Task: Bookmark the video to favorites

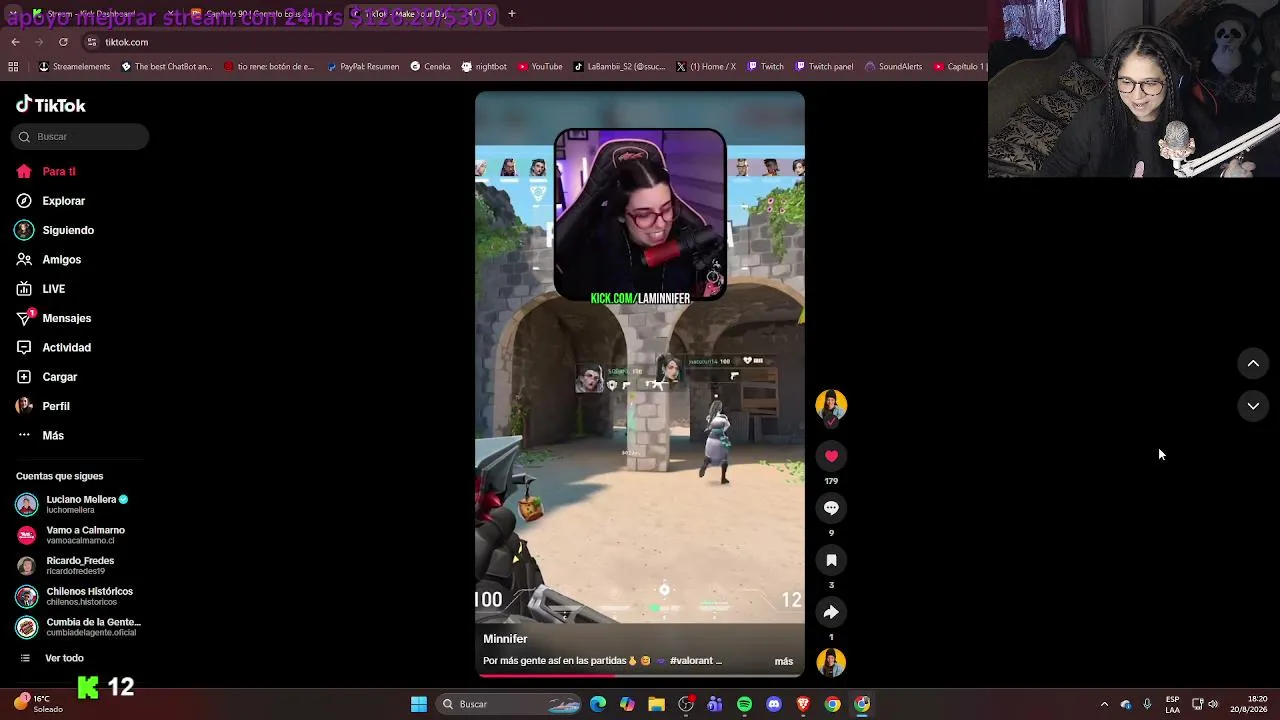Action: (x=831, y=560)
